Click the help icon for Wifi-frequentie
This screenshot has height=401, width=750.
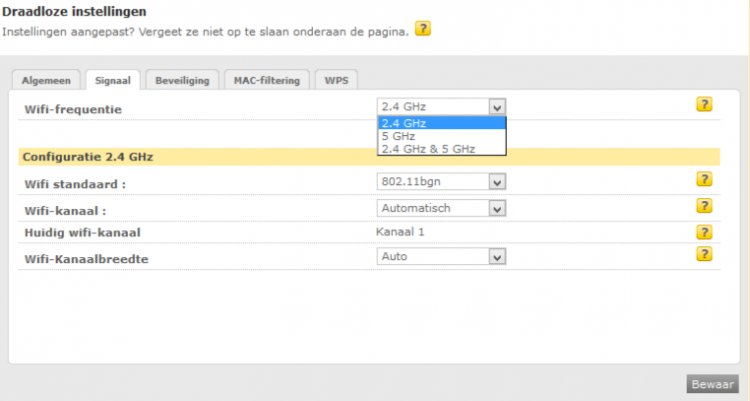click(704, 104)
